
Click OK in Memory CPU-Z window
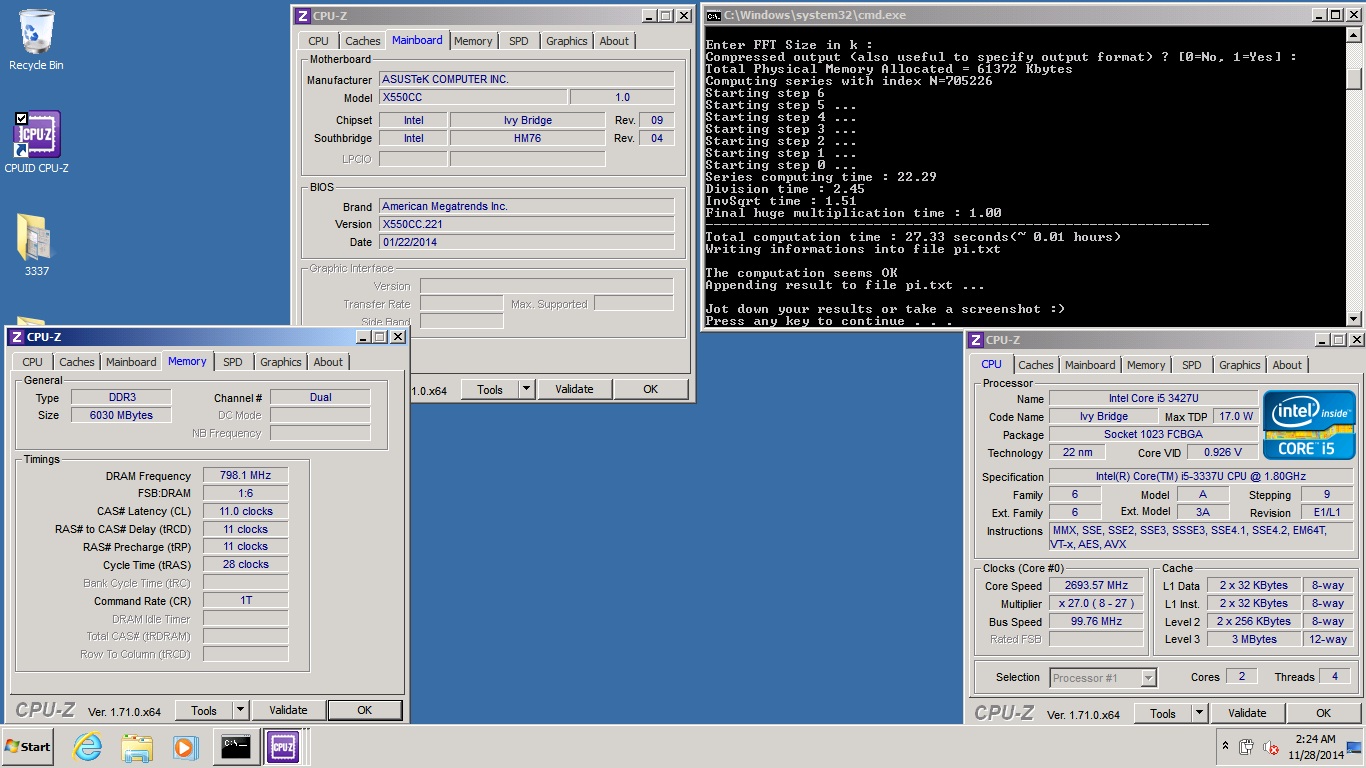[364, 710]
